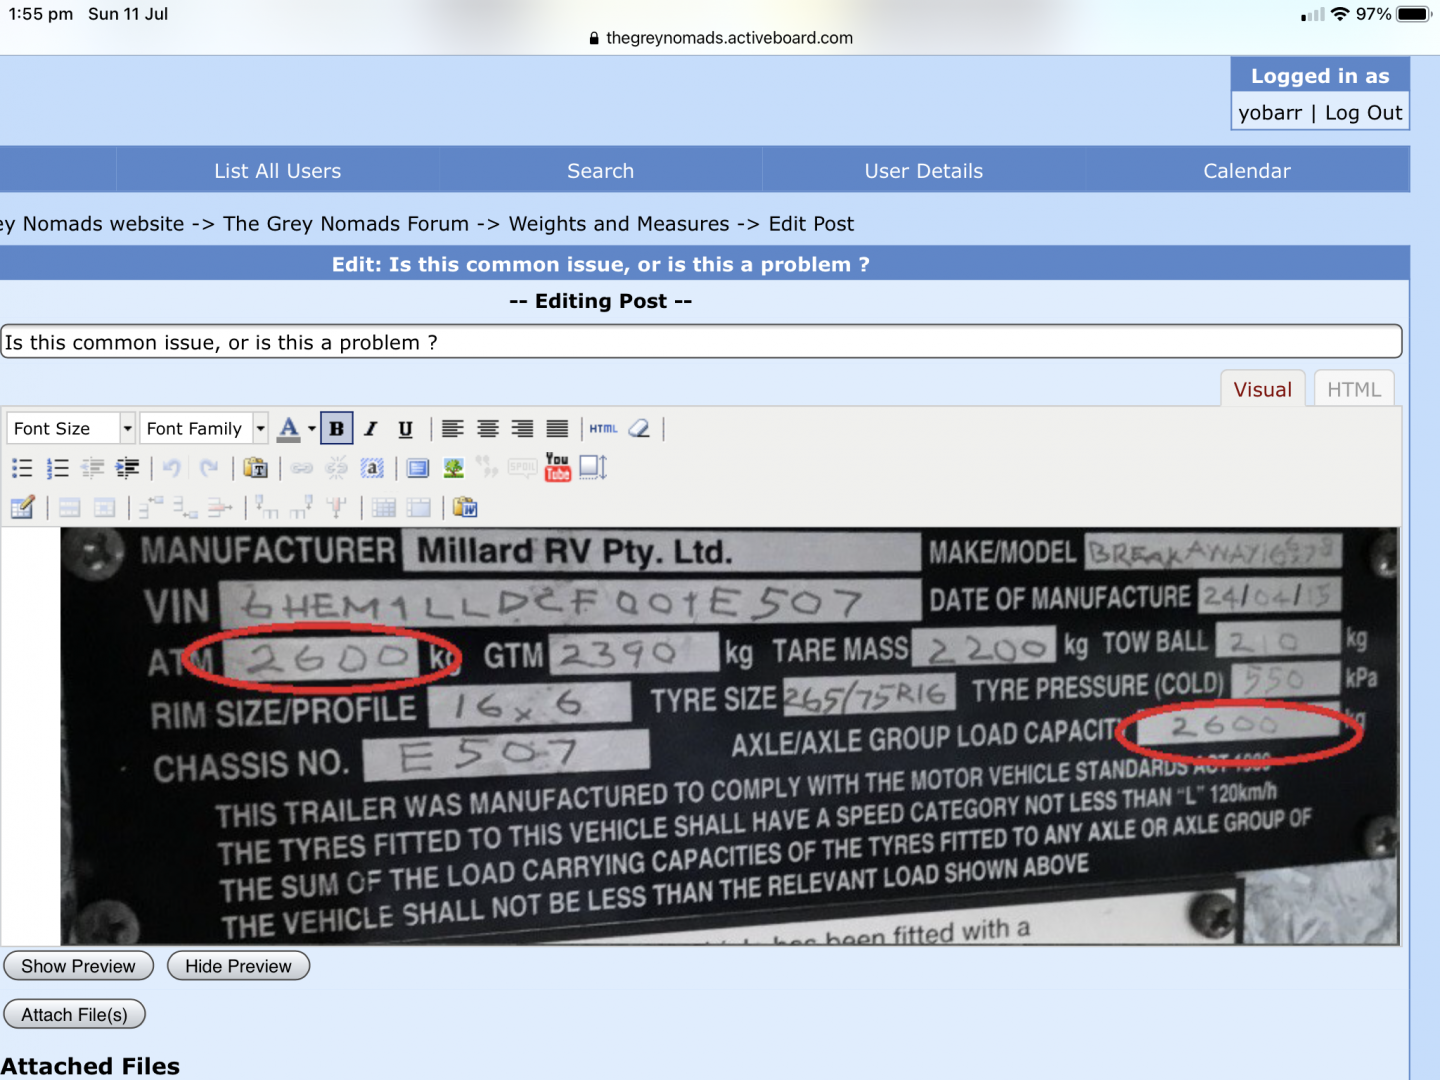Select the compliance plate image in editor
1440x1080 pixels.
pyautogui.click(x=730, y=736)
